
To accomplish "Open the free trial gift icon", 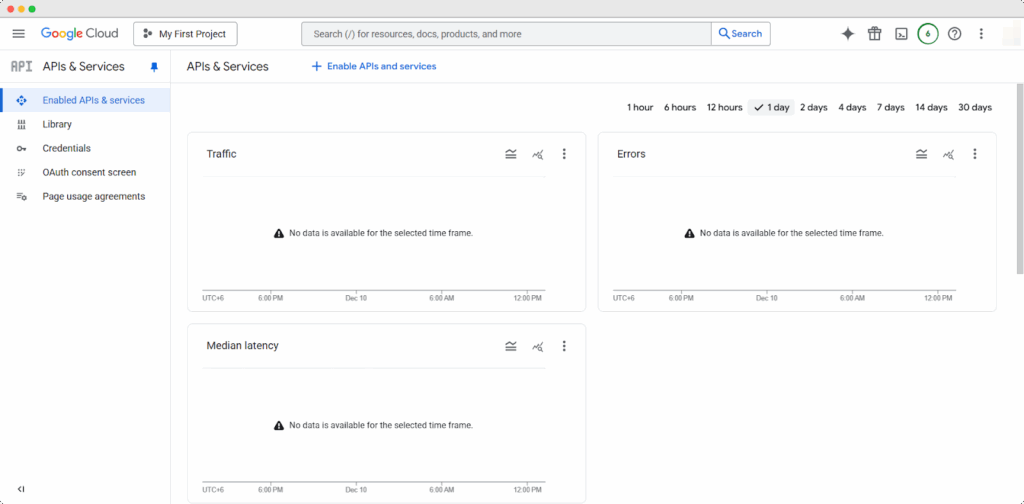I will pyautogui.click(x=874, y=34).
